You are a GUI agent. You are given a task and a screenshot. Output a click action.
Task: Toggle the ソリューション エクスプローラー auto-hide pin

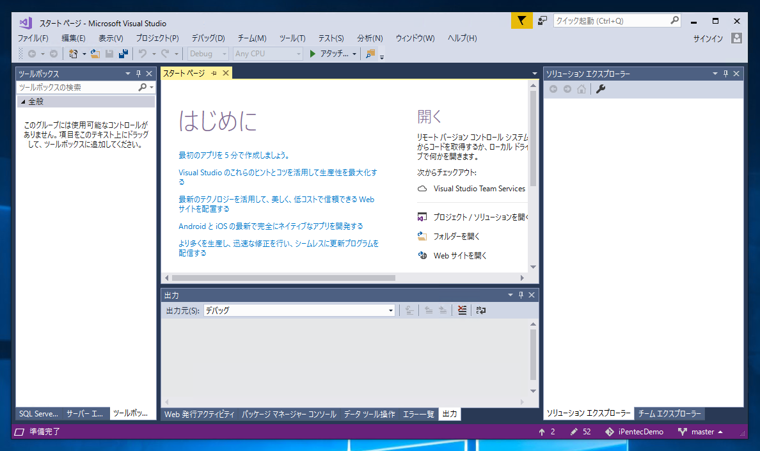[726, 74]
